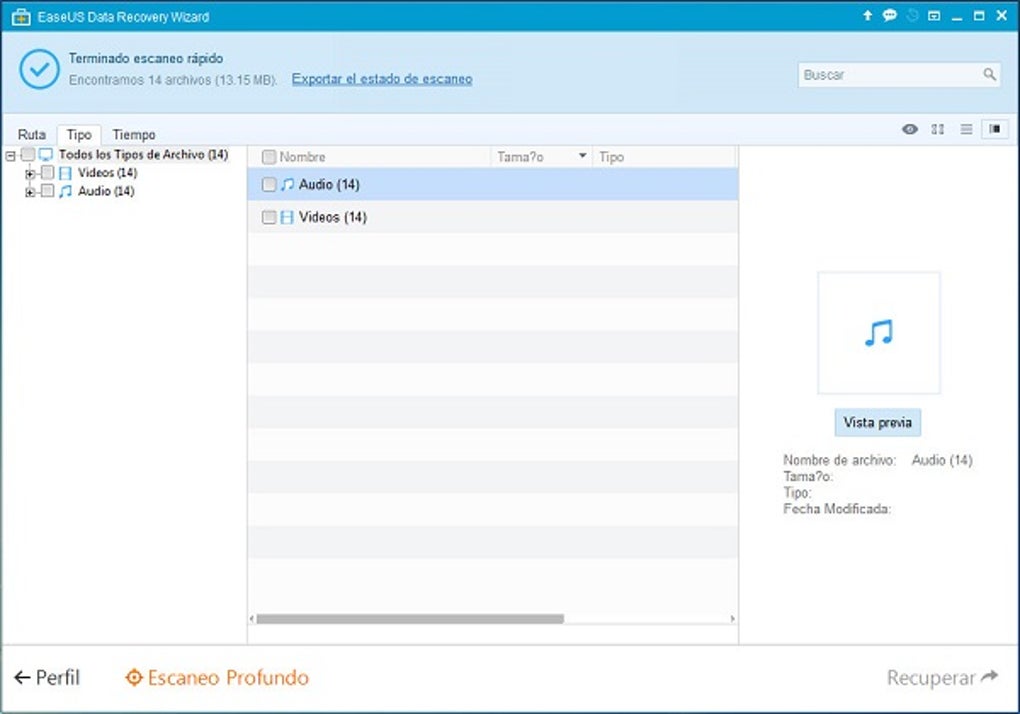Screen dimensions: 1020x714
Task: Switch to thumbnail grid view
Action: [x=937, y=129]
